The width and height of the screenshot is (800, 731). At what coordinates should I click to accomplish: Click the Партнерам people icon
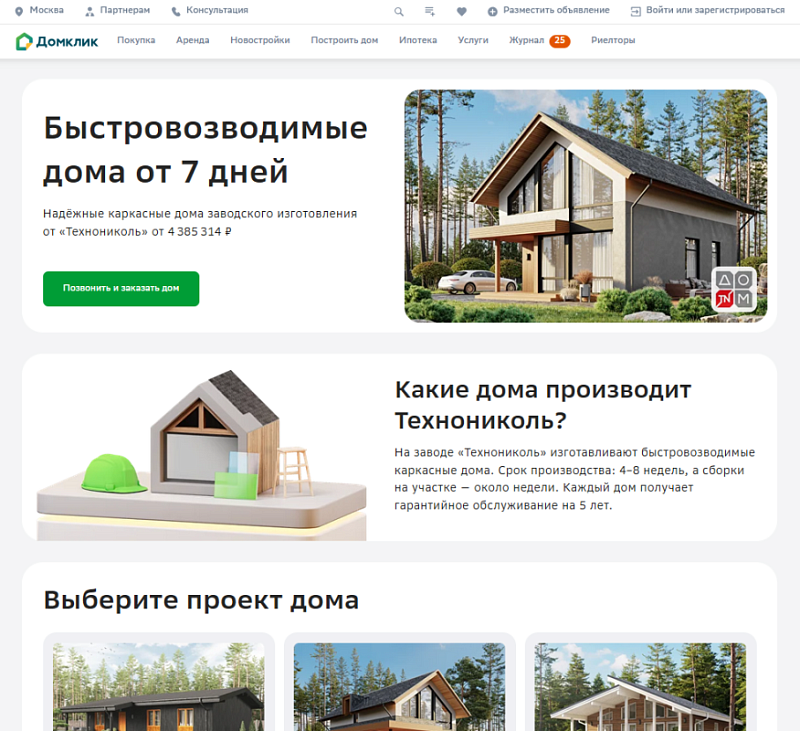tap(90, 11)
